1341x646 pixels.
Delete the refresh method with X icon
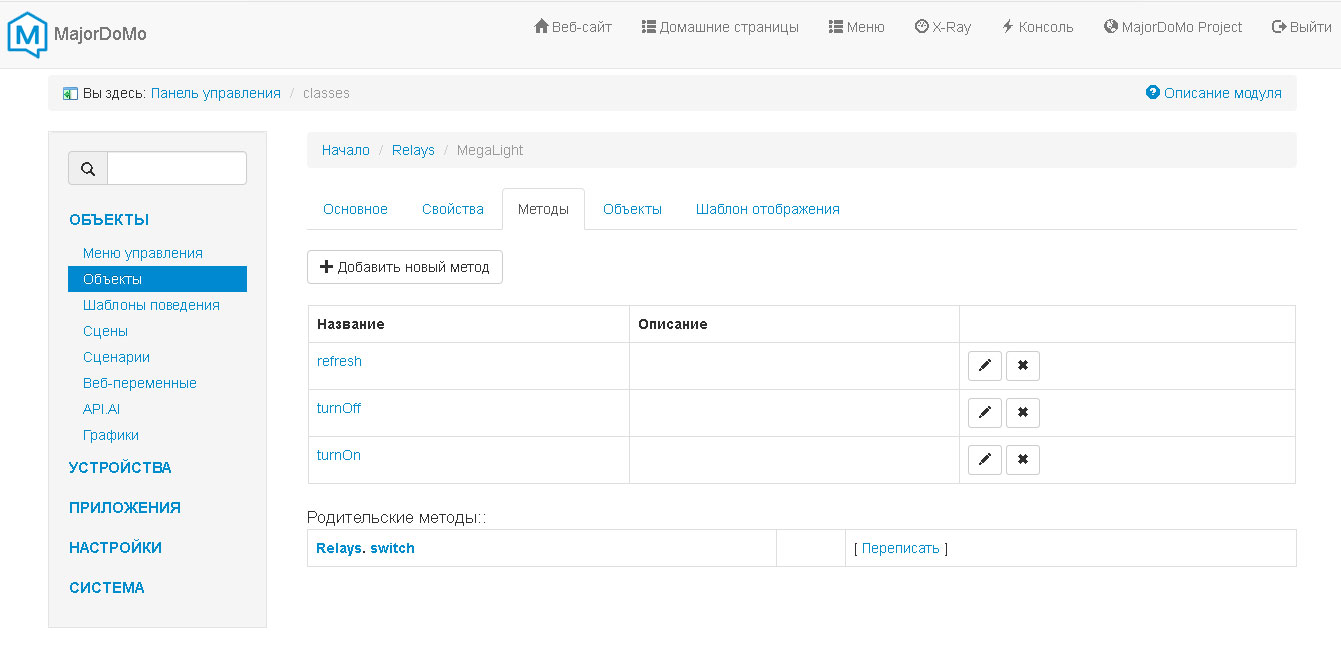[1022, 366]
